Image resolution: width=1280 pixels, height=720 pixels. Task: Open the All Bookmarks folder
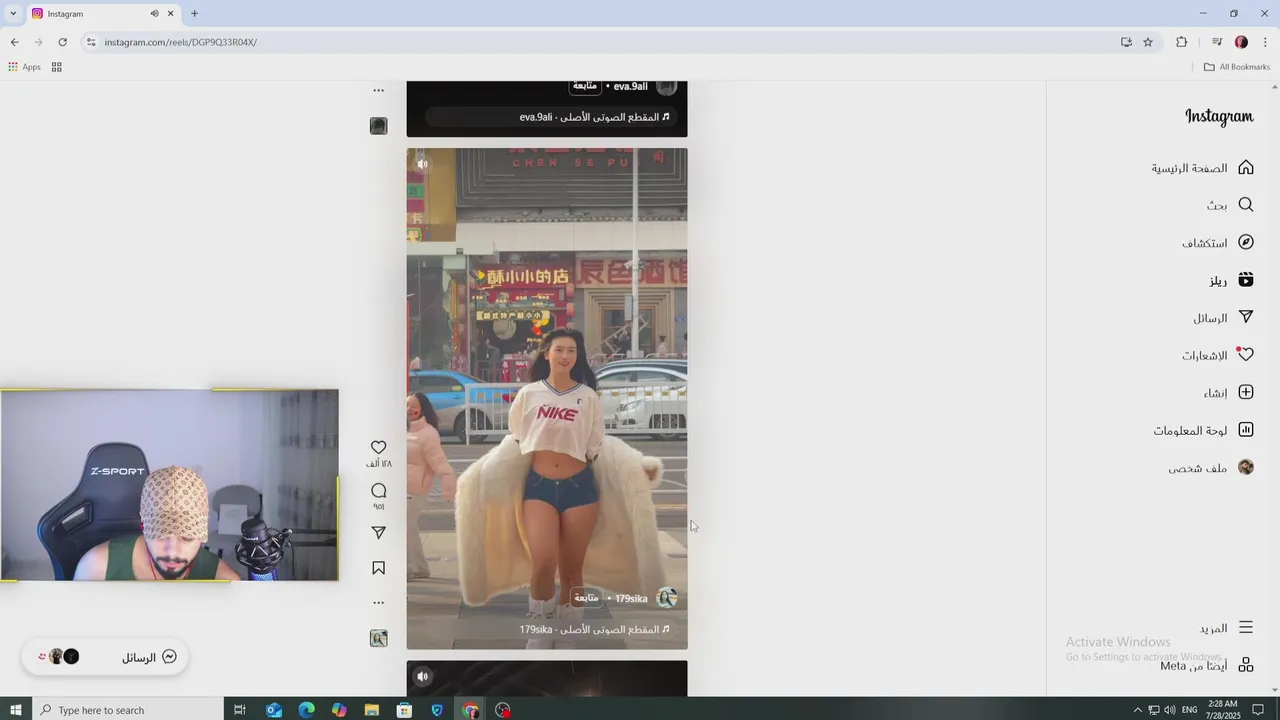(1237, 67)
